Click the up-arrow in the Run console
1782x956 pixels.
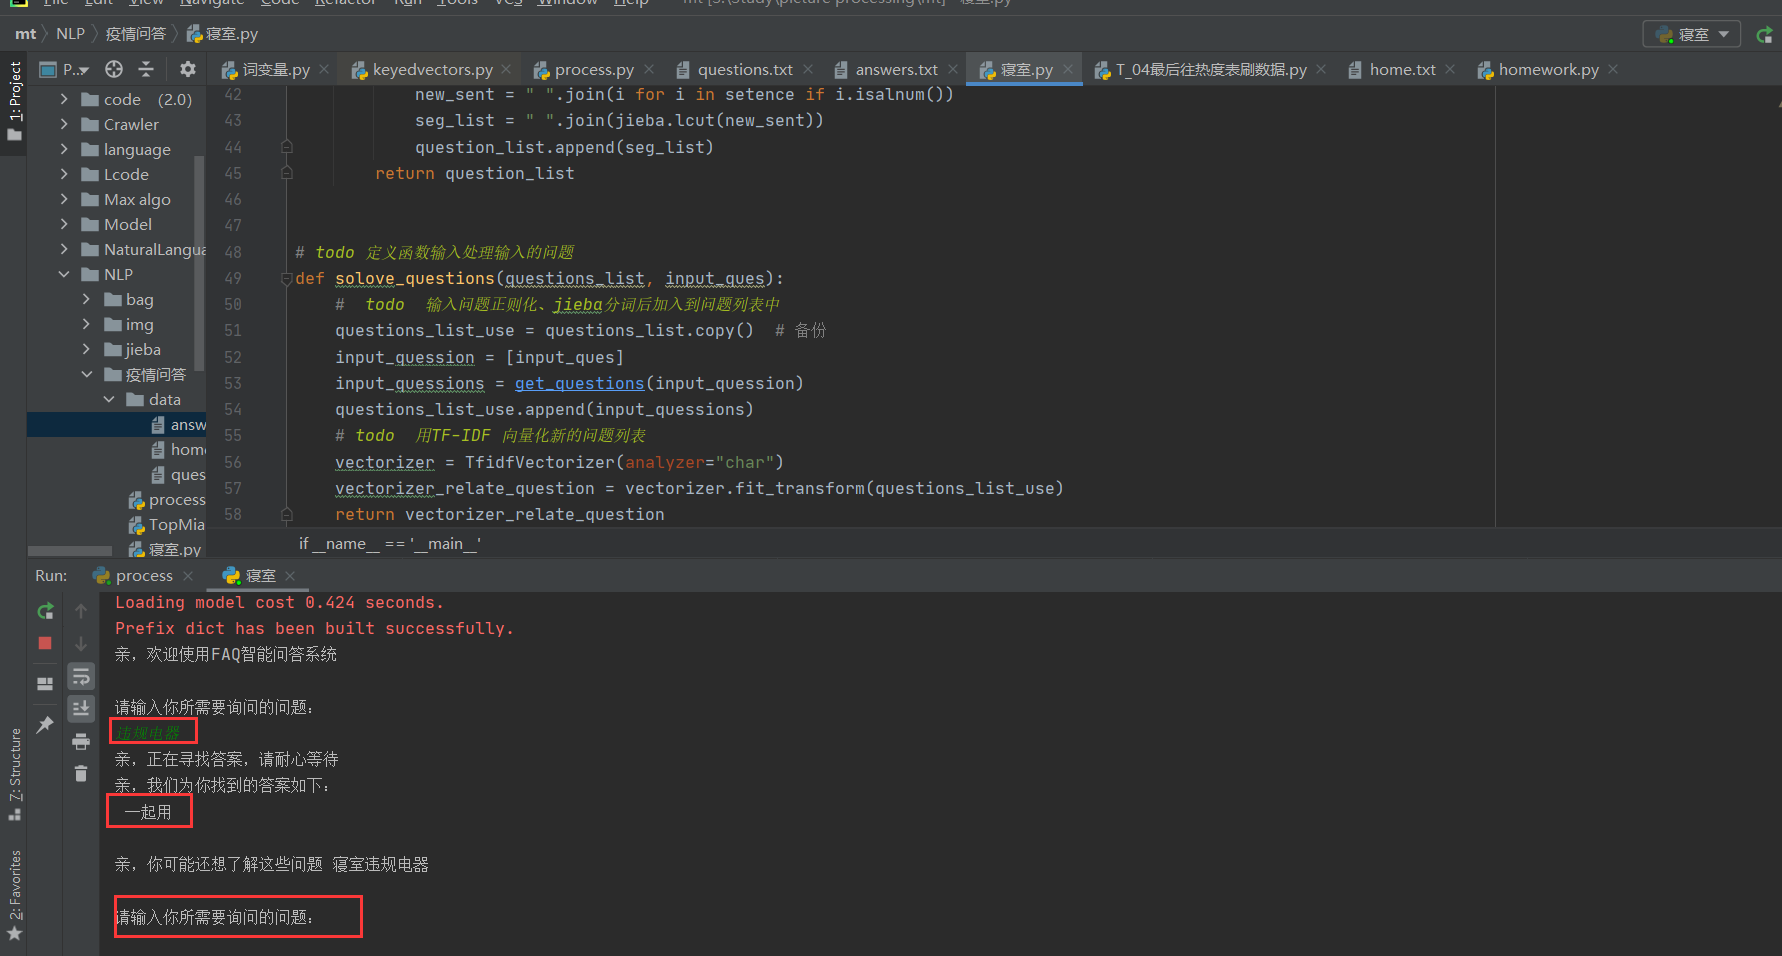pyautogui.click(x=81, y=611)
